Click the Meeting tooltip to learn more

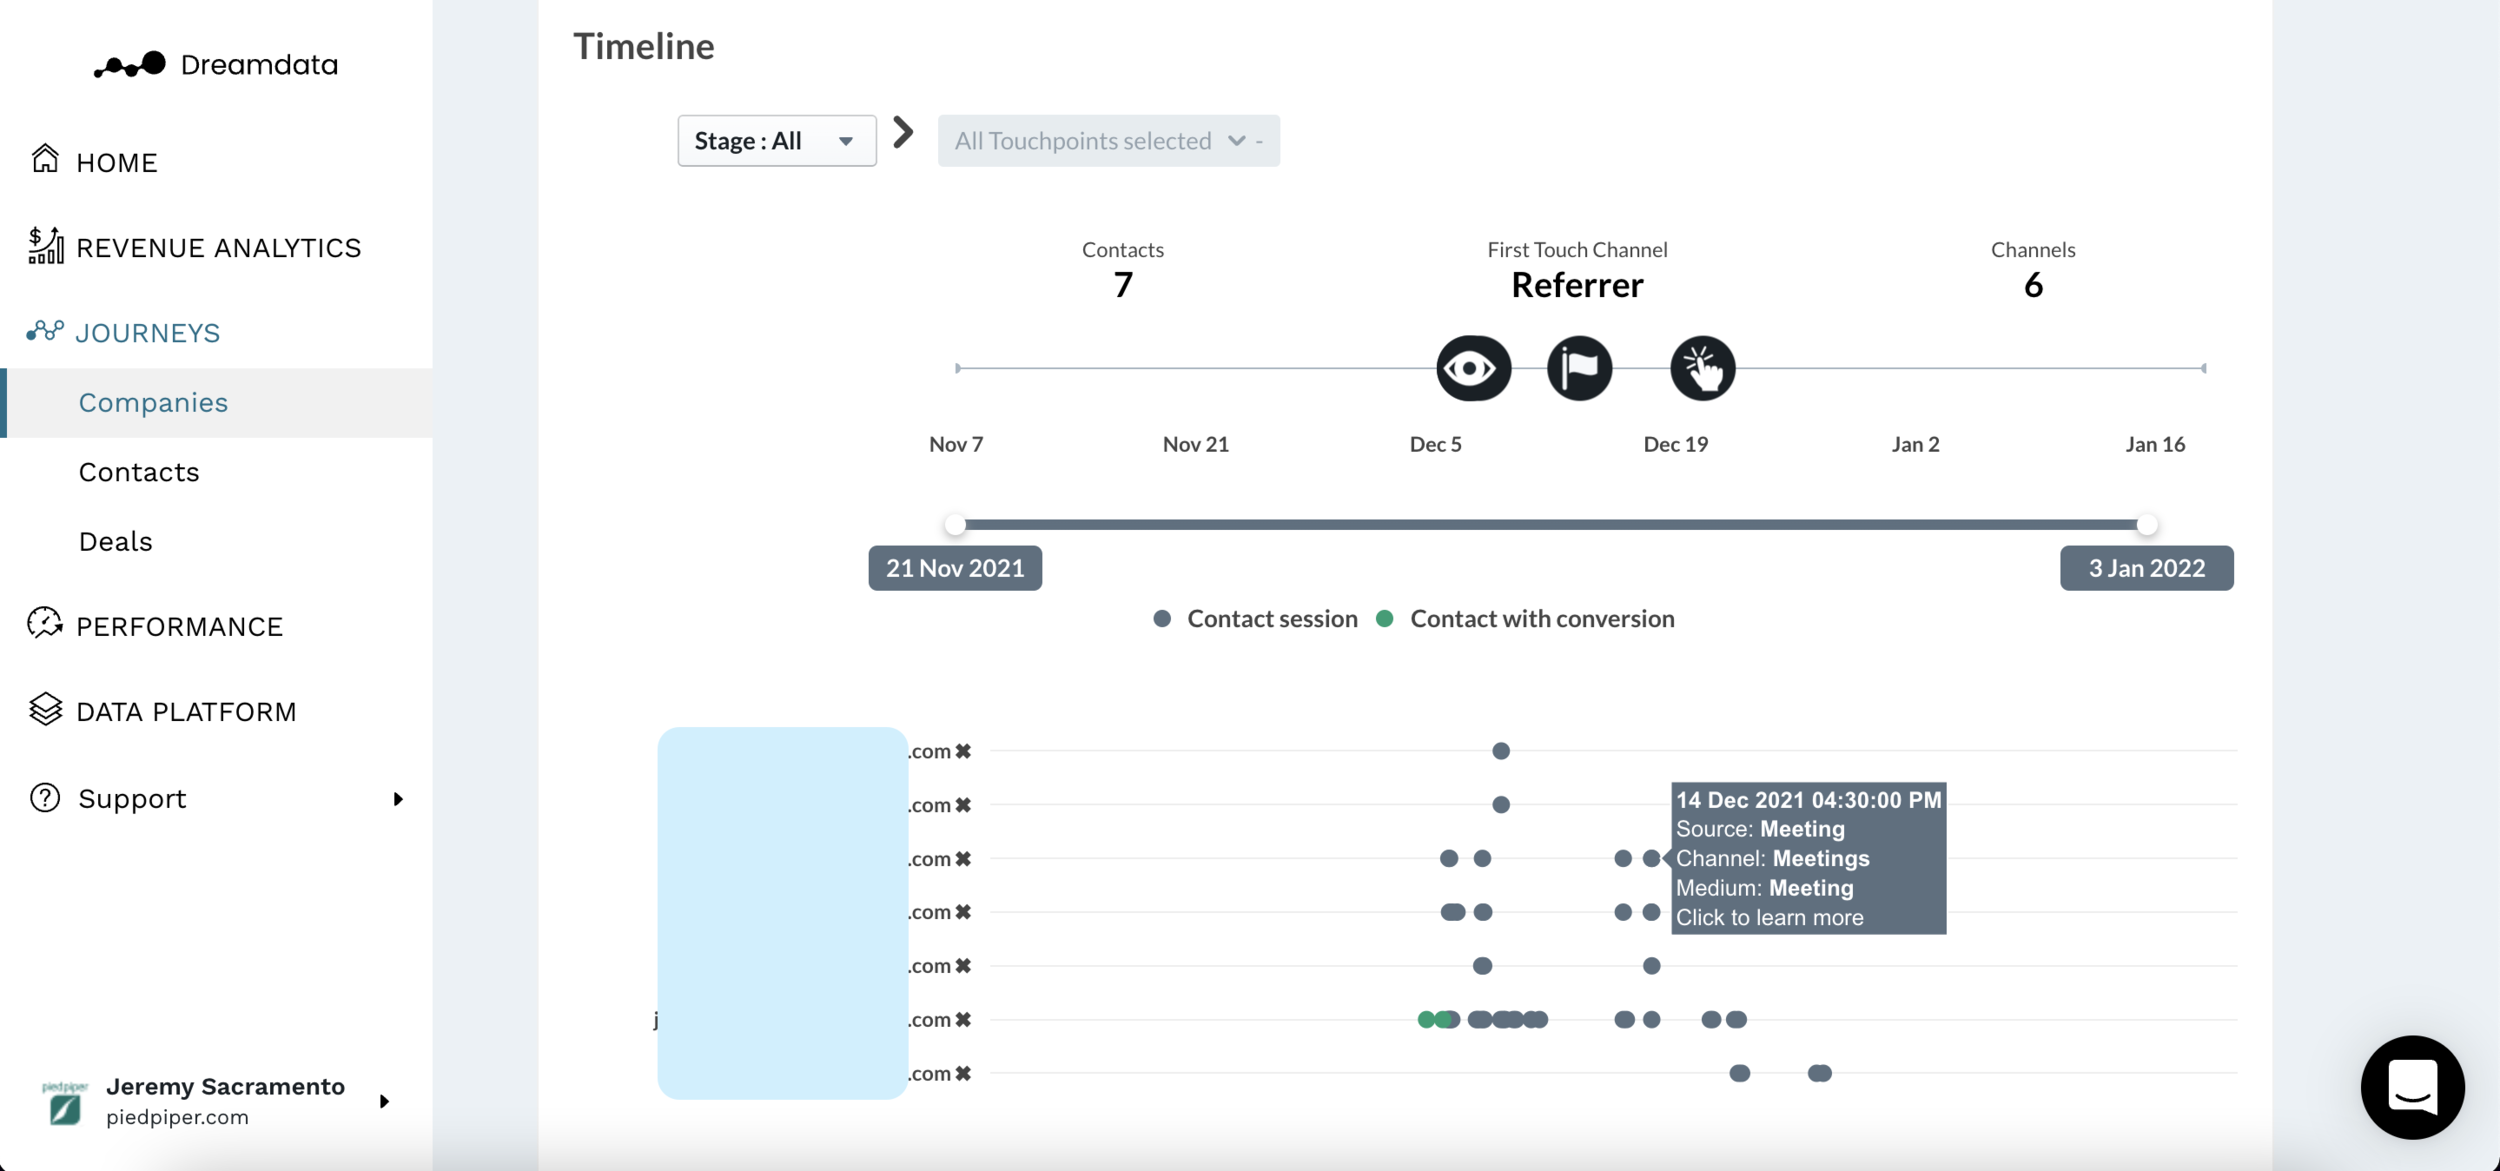point(1808,858)
